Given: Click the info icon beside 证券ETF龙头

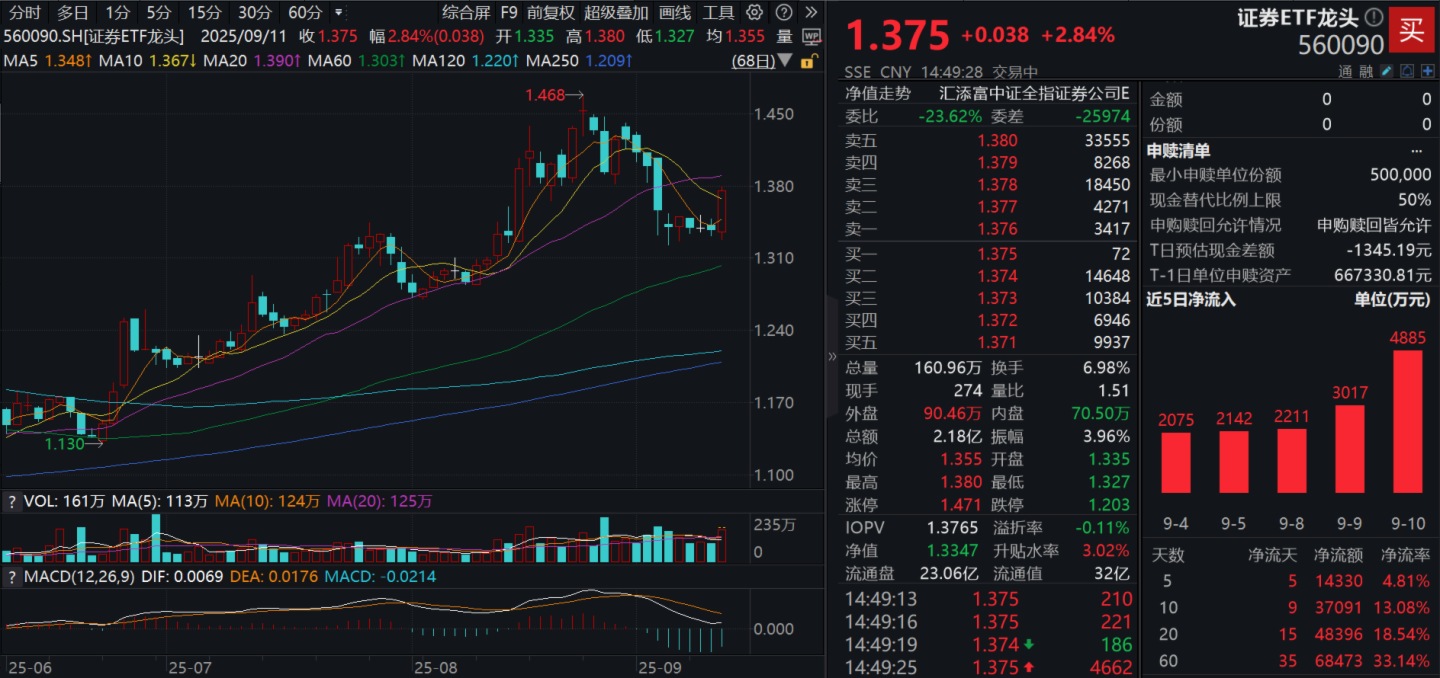Looking at the screenshot, I should (x=1374, y=17).
